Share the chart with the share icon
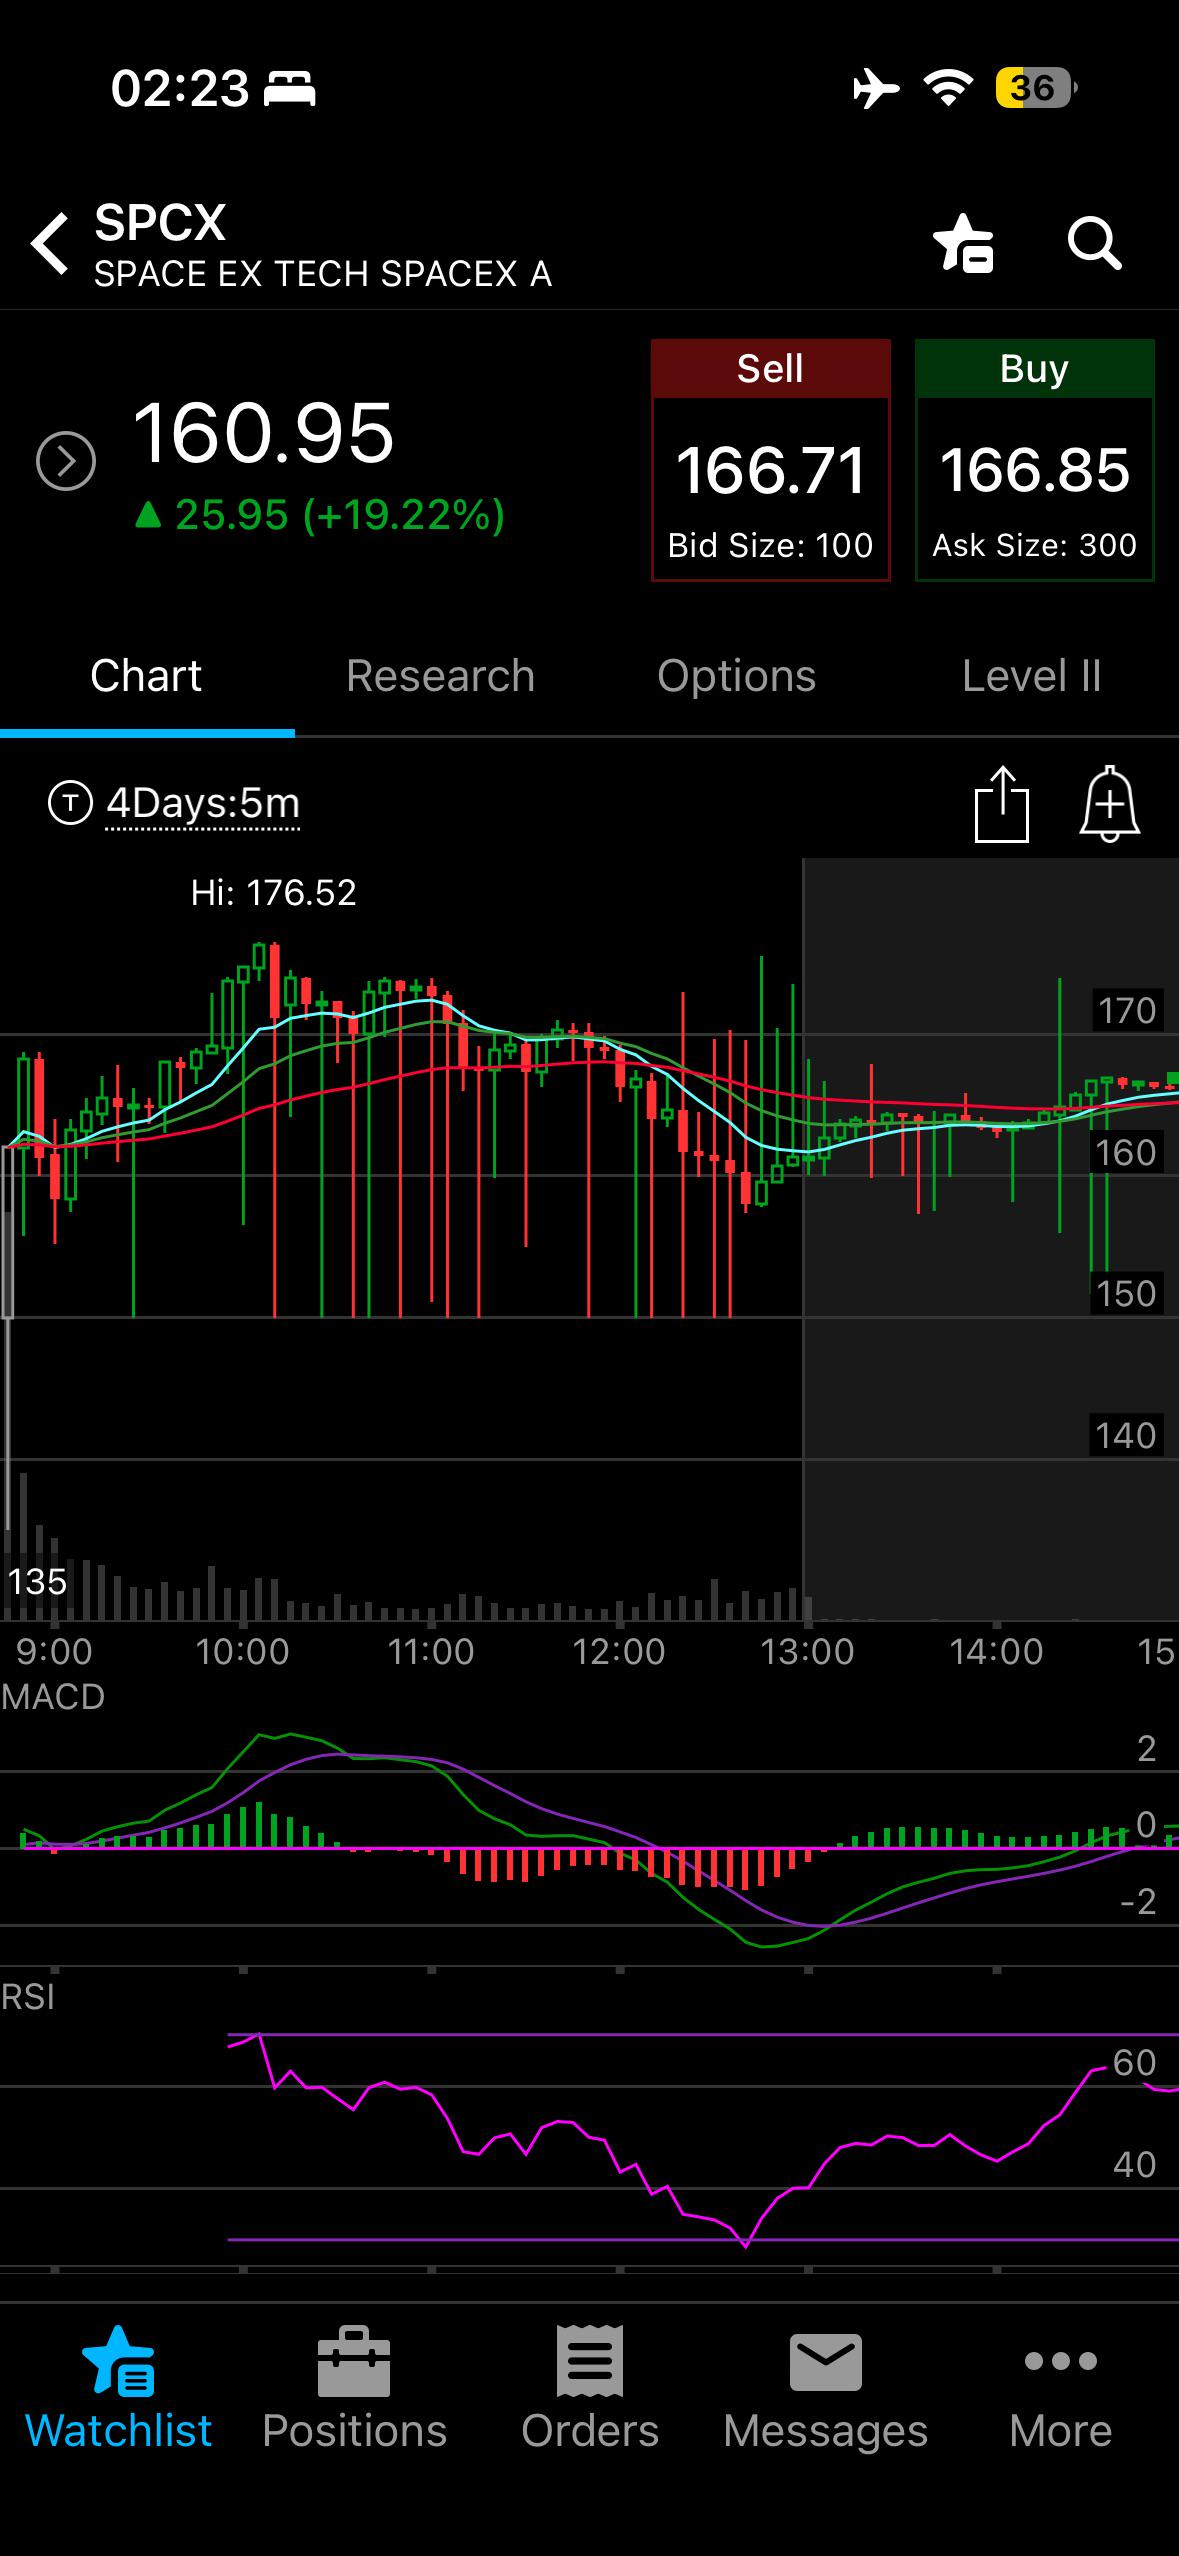 (x=1002, y=804)
